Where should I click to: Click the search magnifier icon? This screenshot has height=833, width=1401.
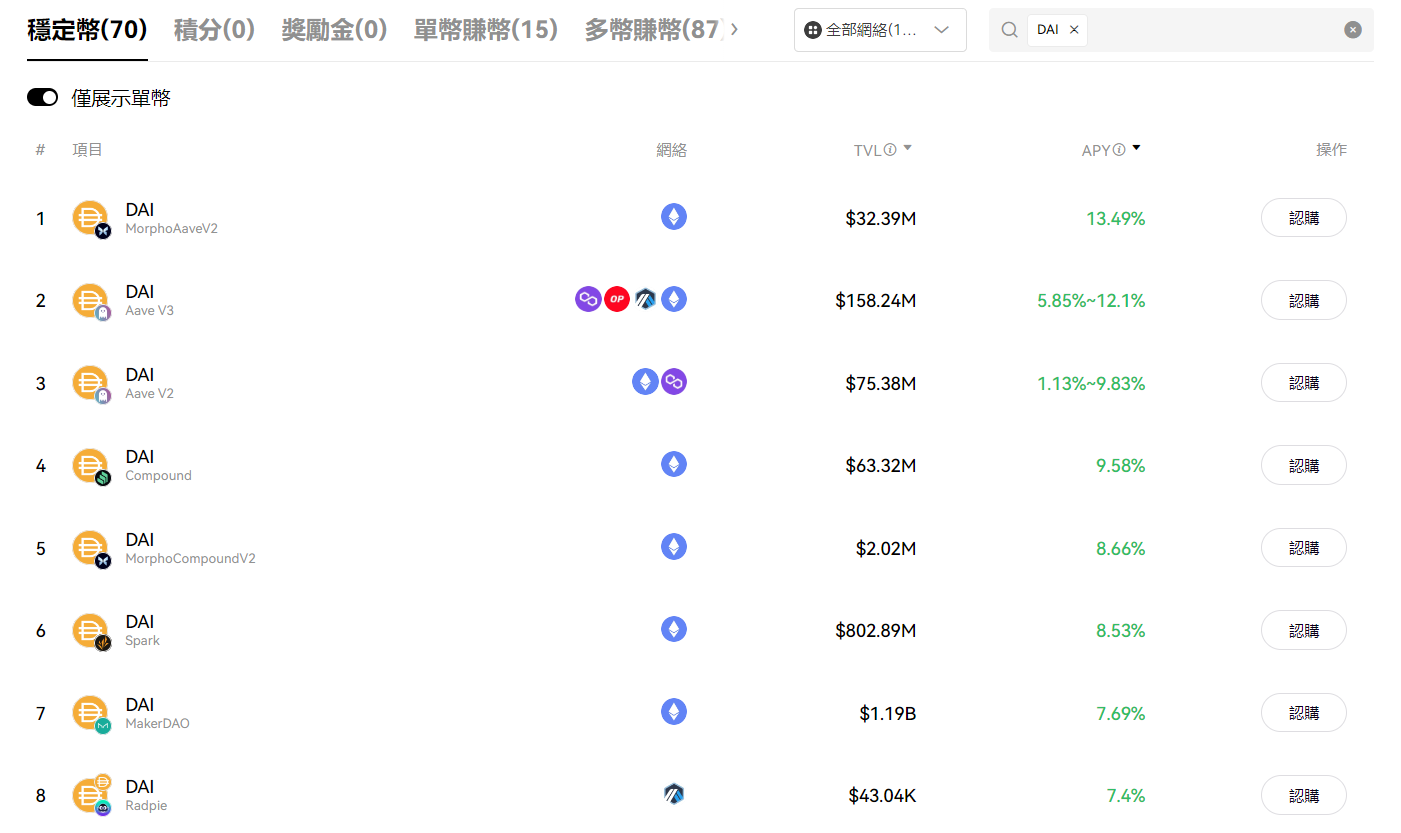pyautogui.click(x=1009, y=30)
